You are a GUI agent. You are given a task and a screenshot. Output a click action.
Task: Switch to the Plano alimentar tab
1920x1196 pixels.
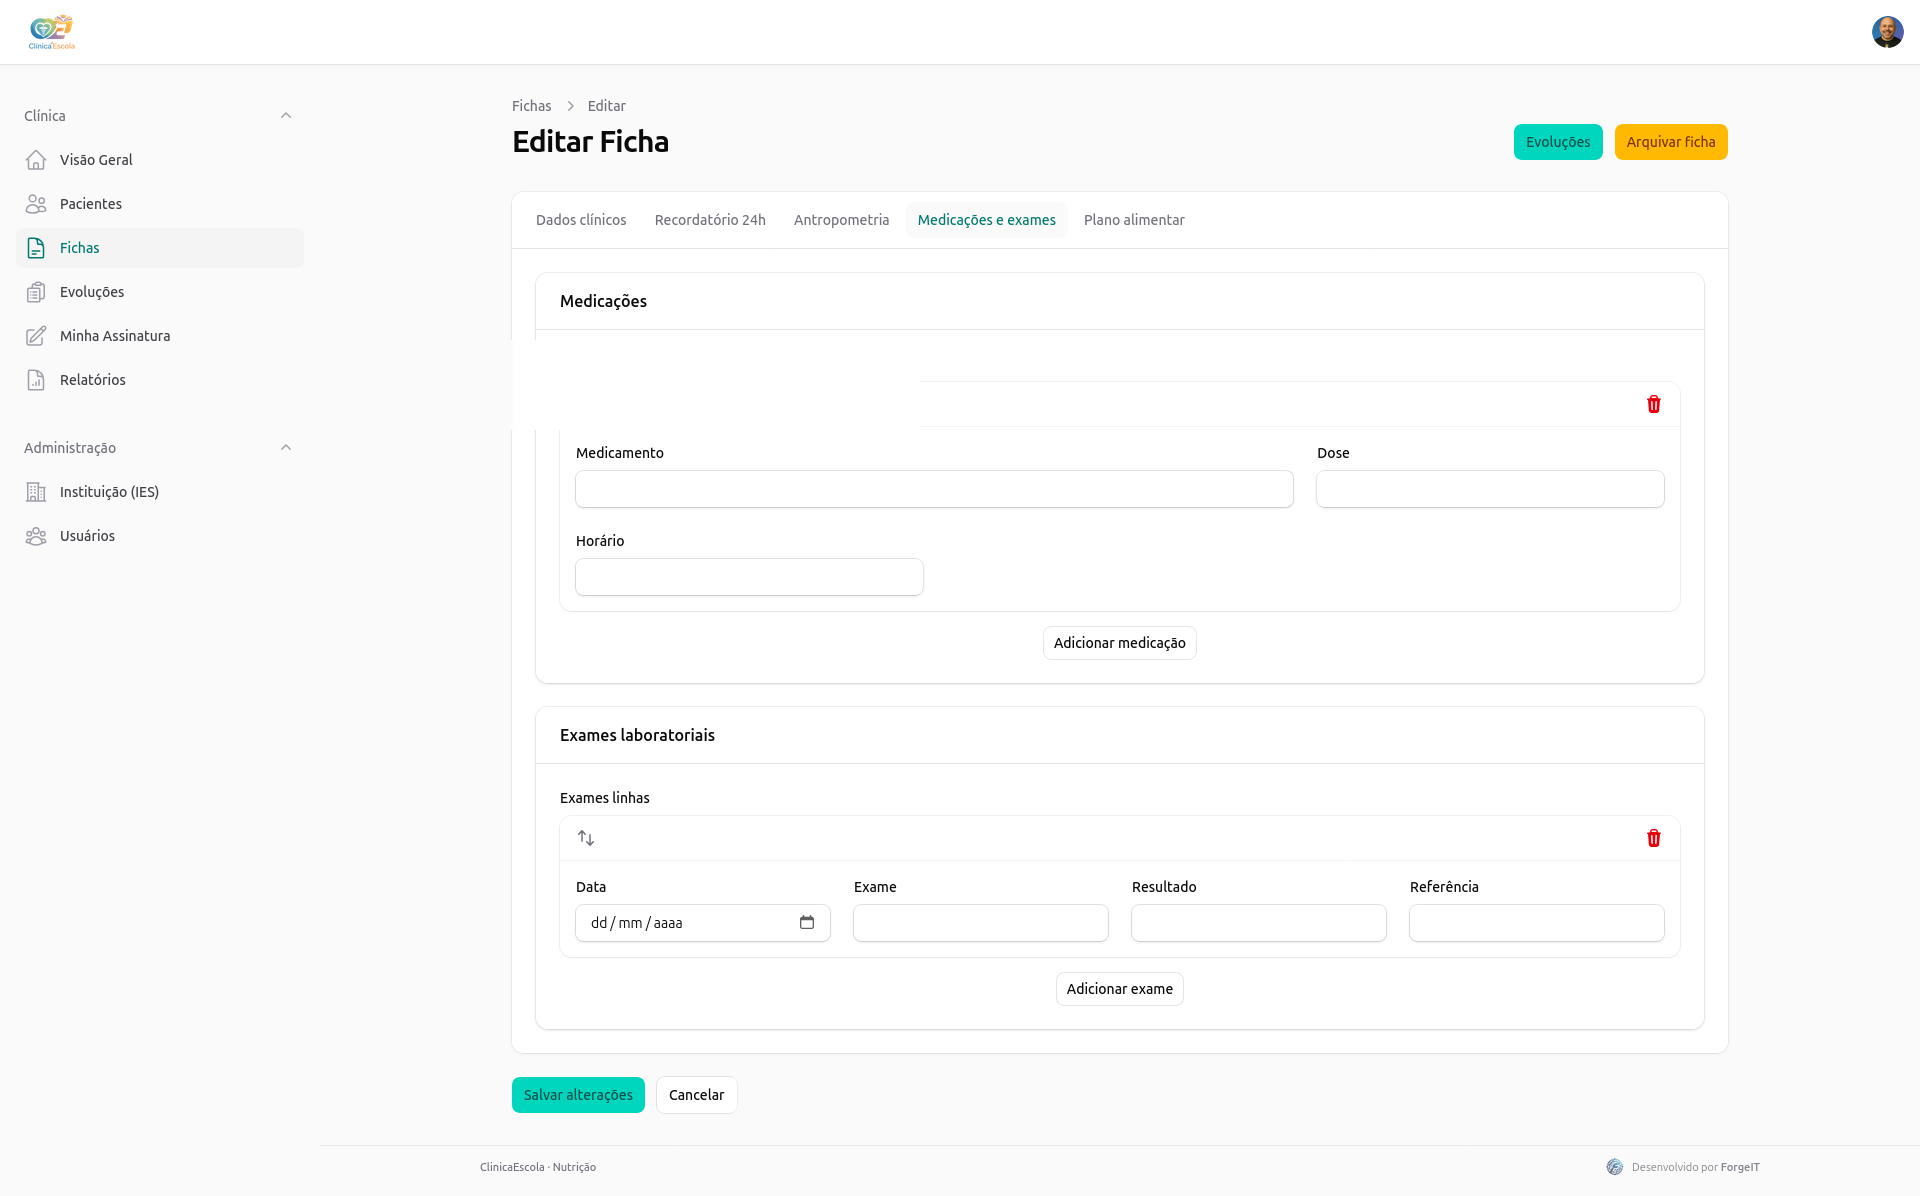(x=1134, y=220)
